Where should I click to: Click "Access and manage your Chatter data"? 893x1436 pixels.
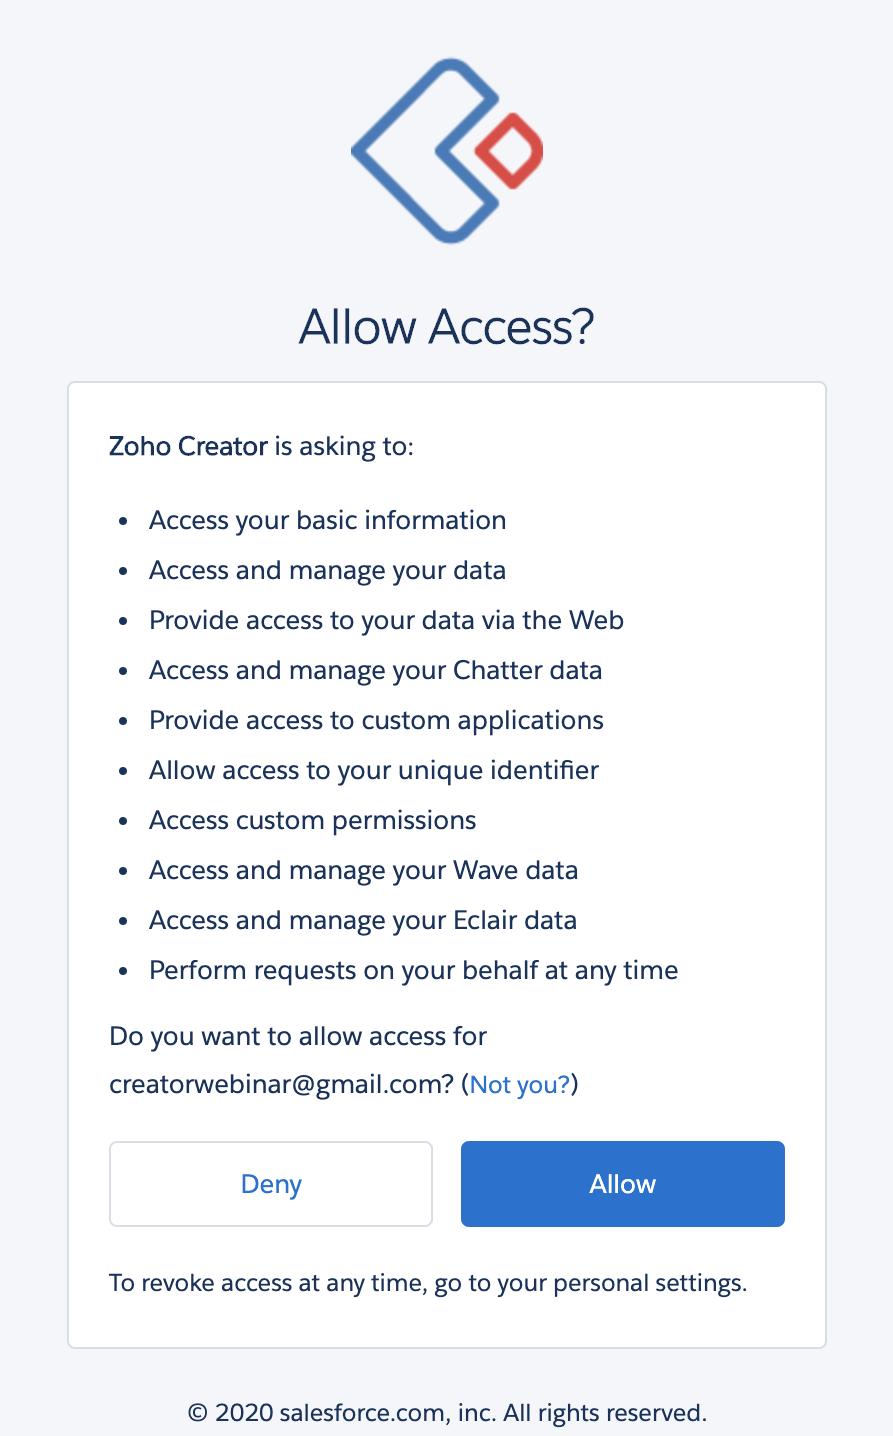[375, 671]
